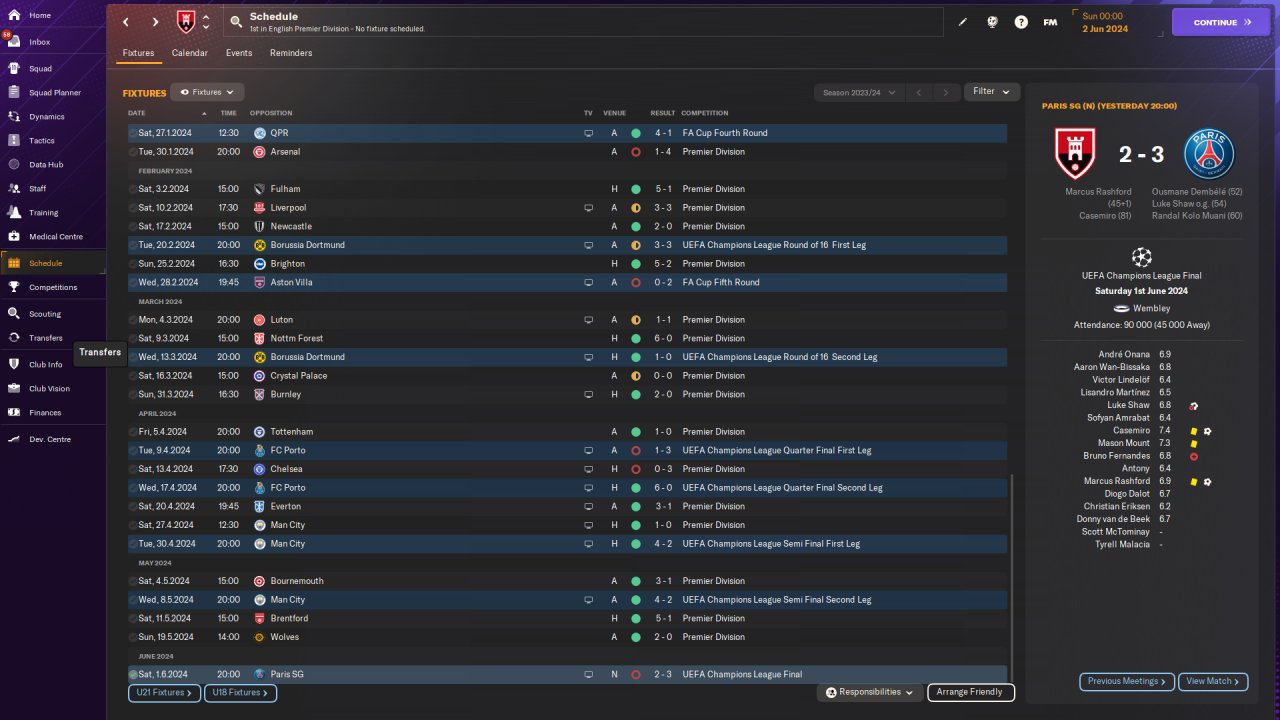Viewport: 1280px width, 720px height.
Task: Open U21 Fixtures
Action: (x=165, y=692)
